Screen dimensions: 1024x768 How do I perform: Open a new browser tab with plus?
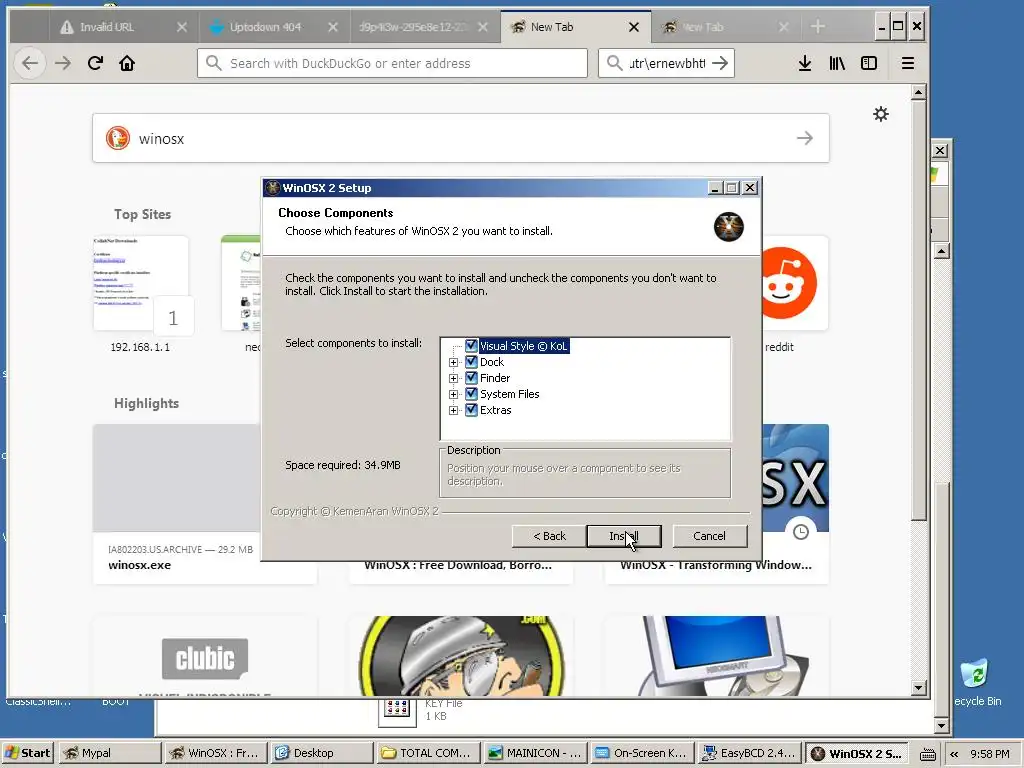pos(818,27)
